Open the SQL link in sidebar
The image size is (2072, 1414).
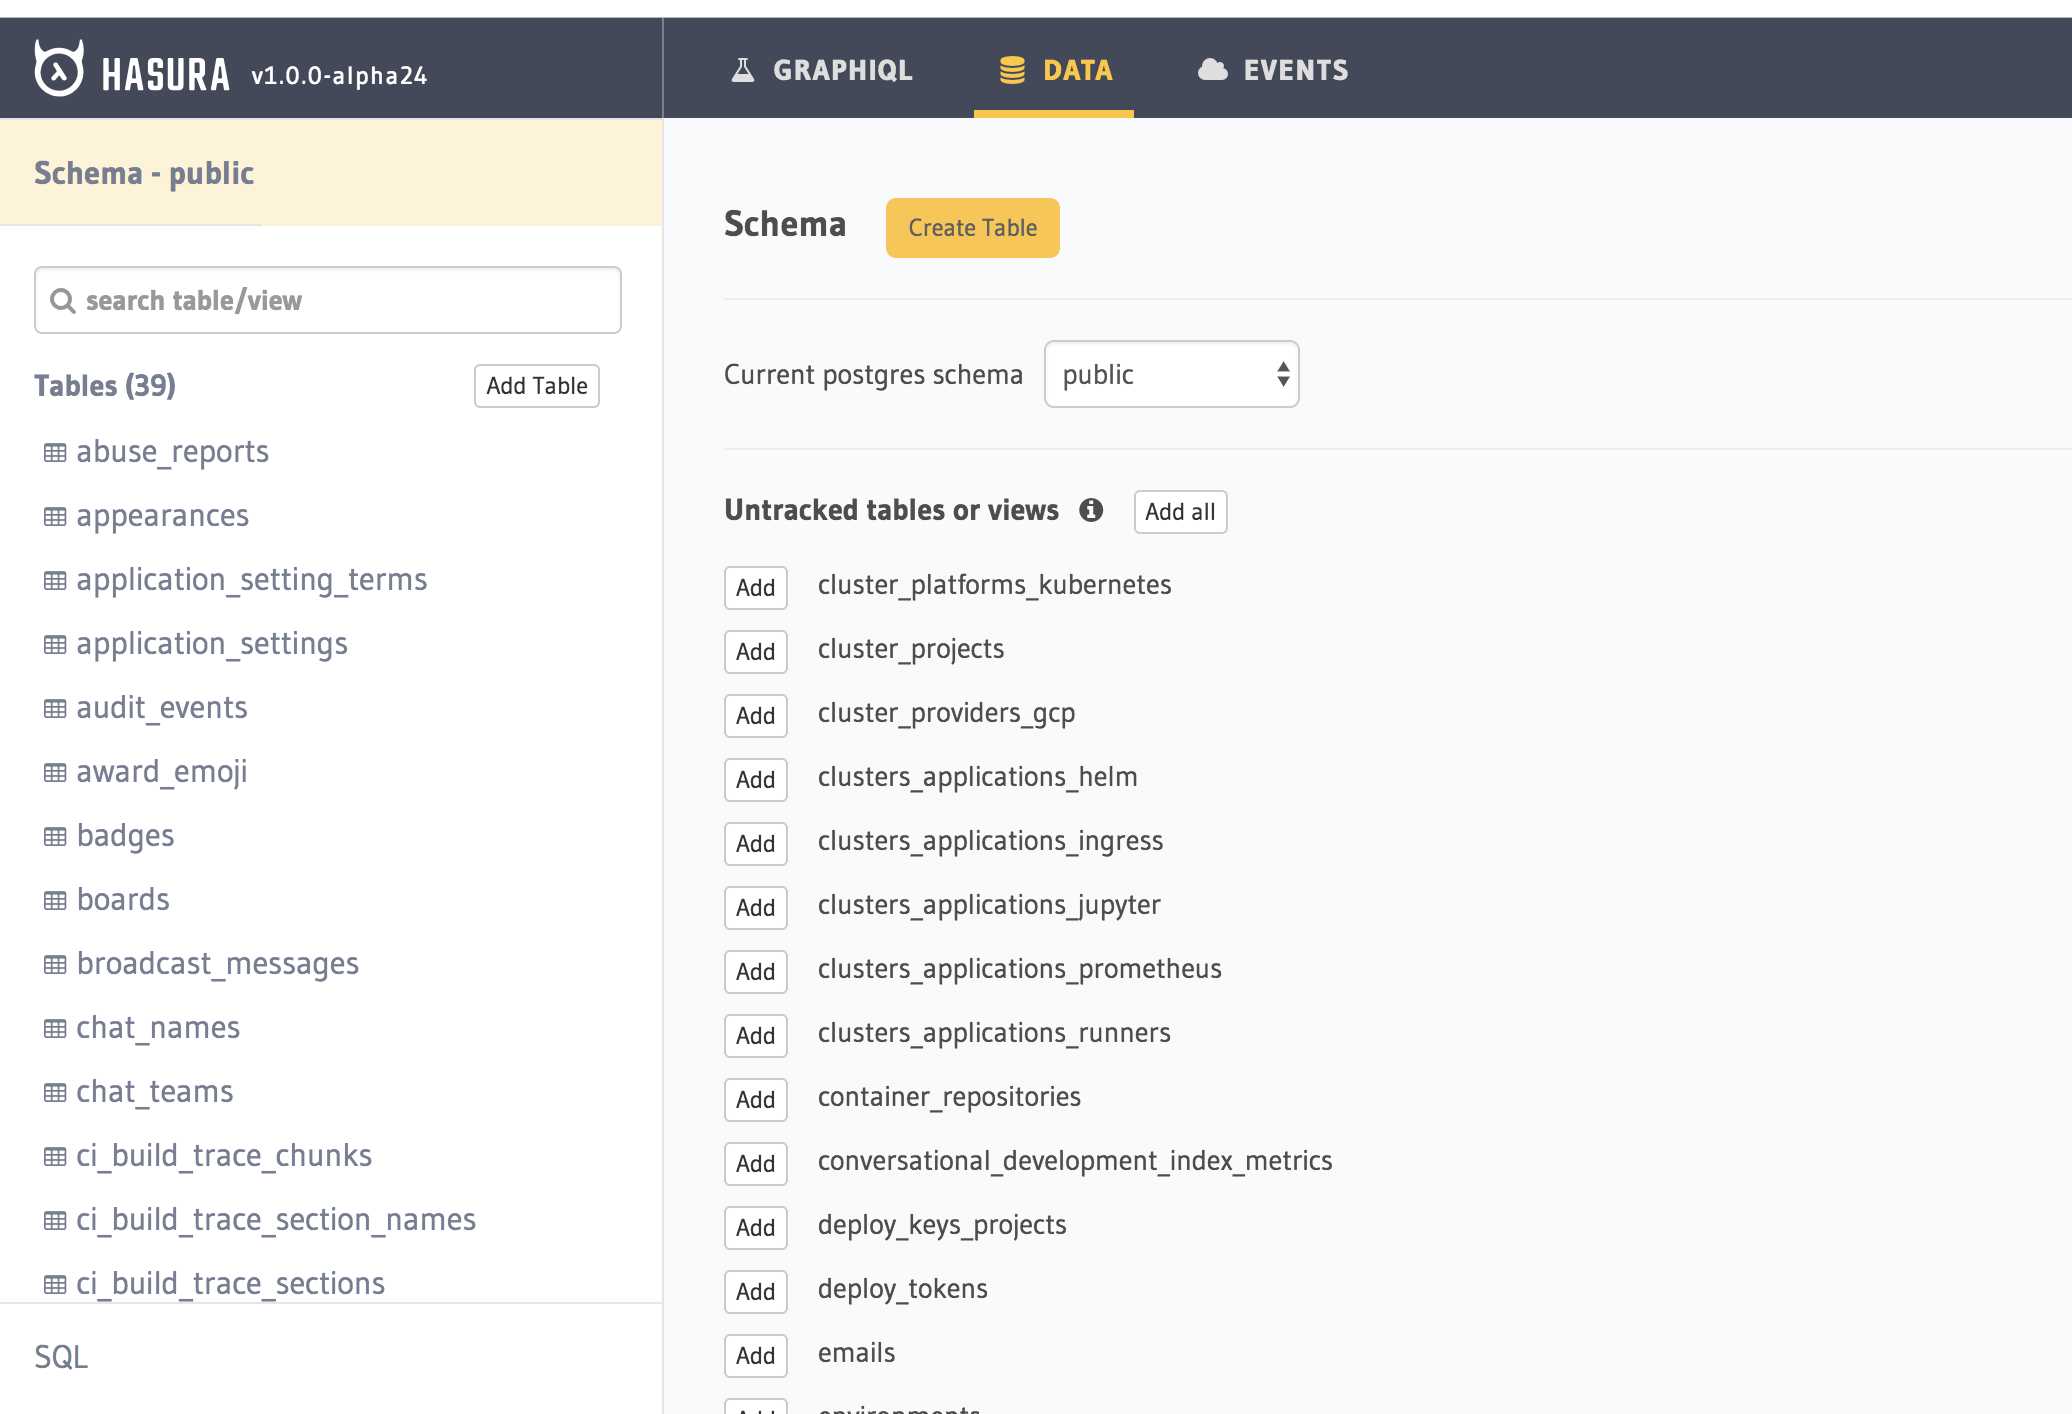coord(61,1357)
